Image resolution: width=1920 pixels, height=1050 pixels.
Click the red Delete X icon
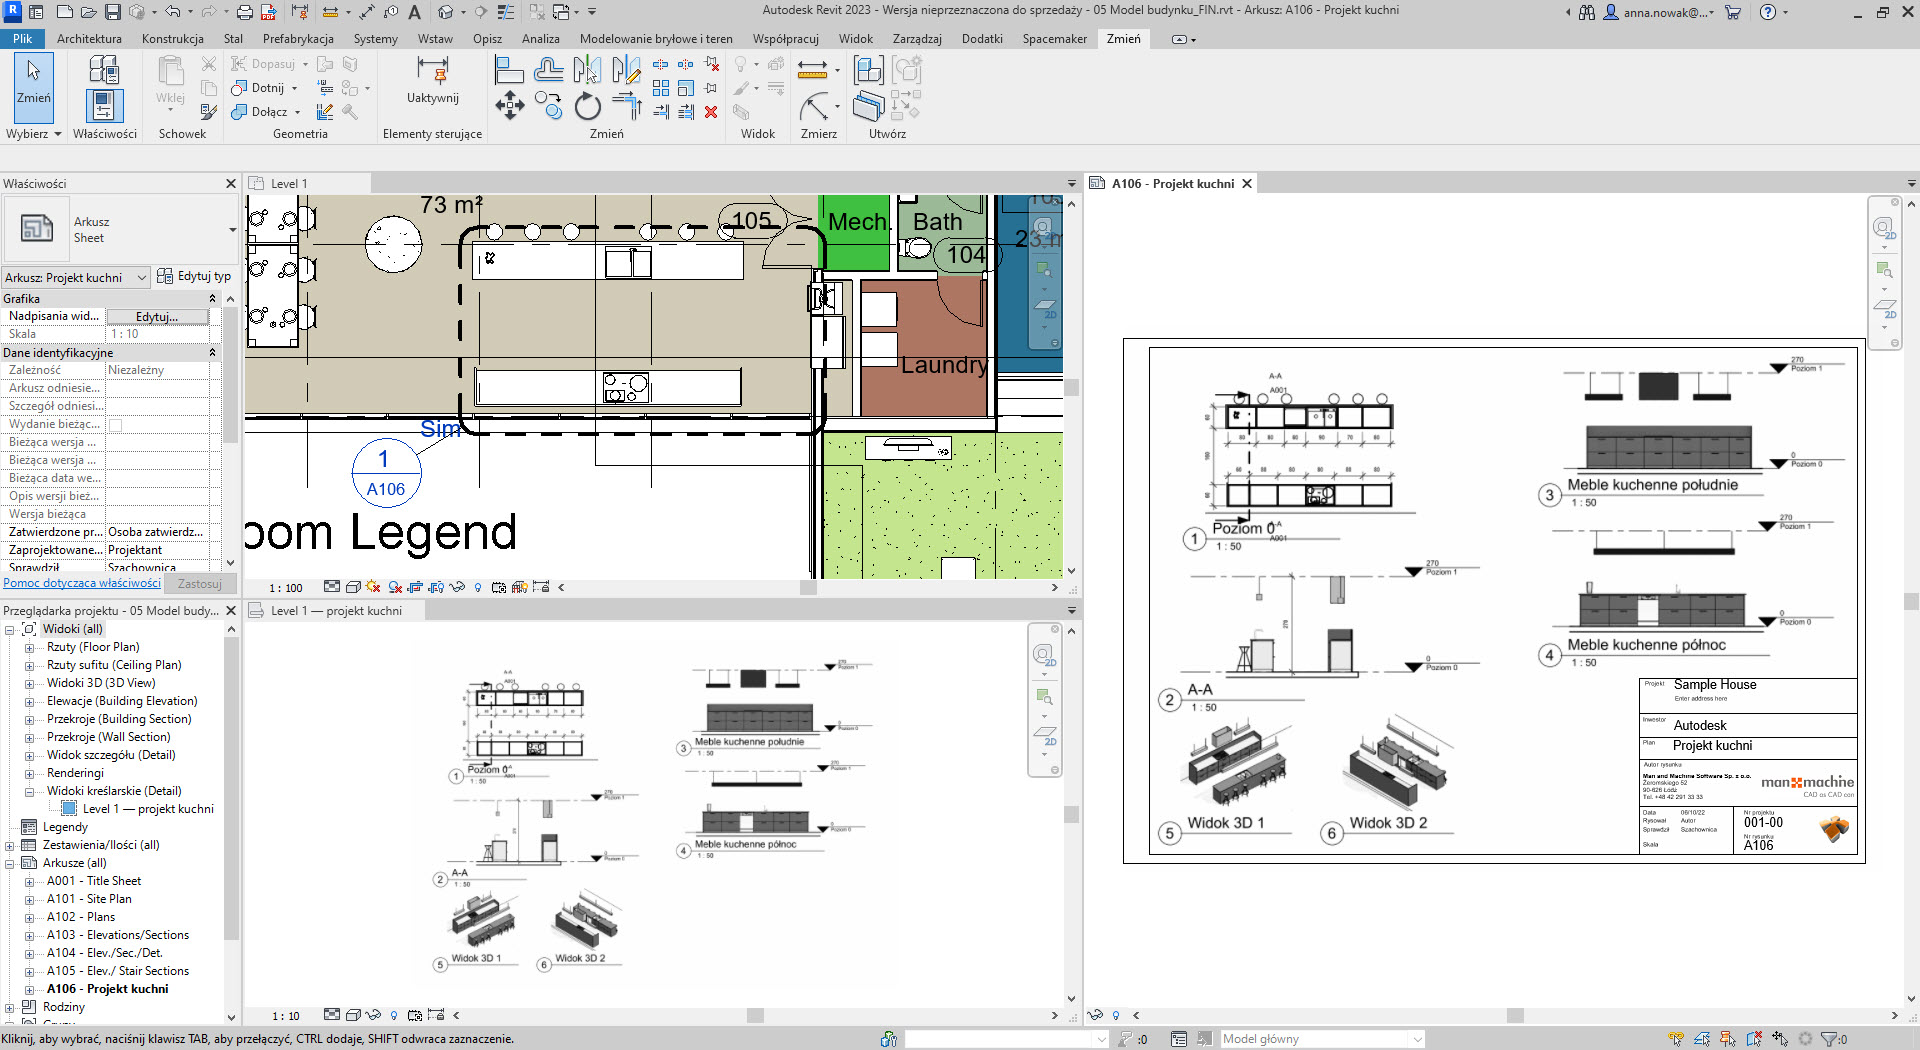(x=711, y=112)
